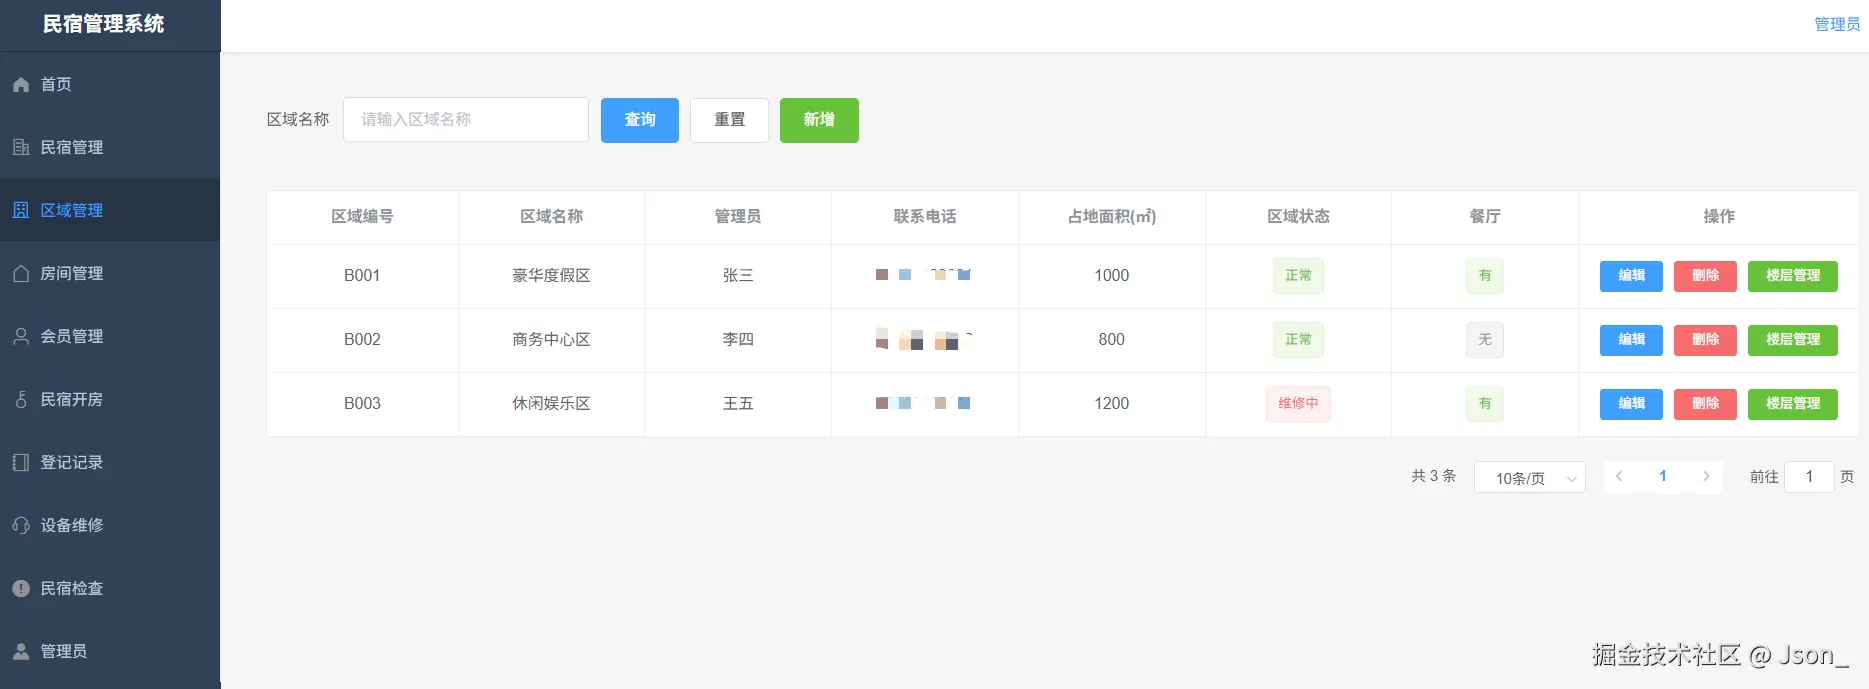Open 登记记录 in the sidebar
This screenshot has height=689, width=1869.
tap(110, 463)
